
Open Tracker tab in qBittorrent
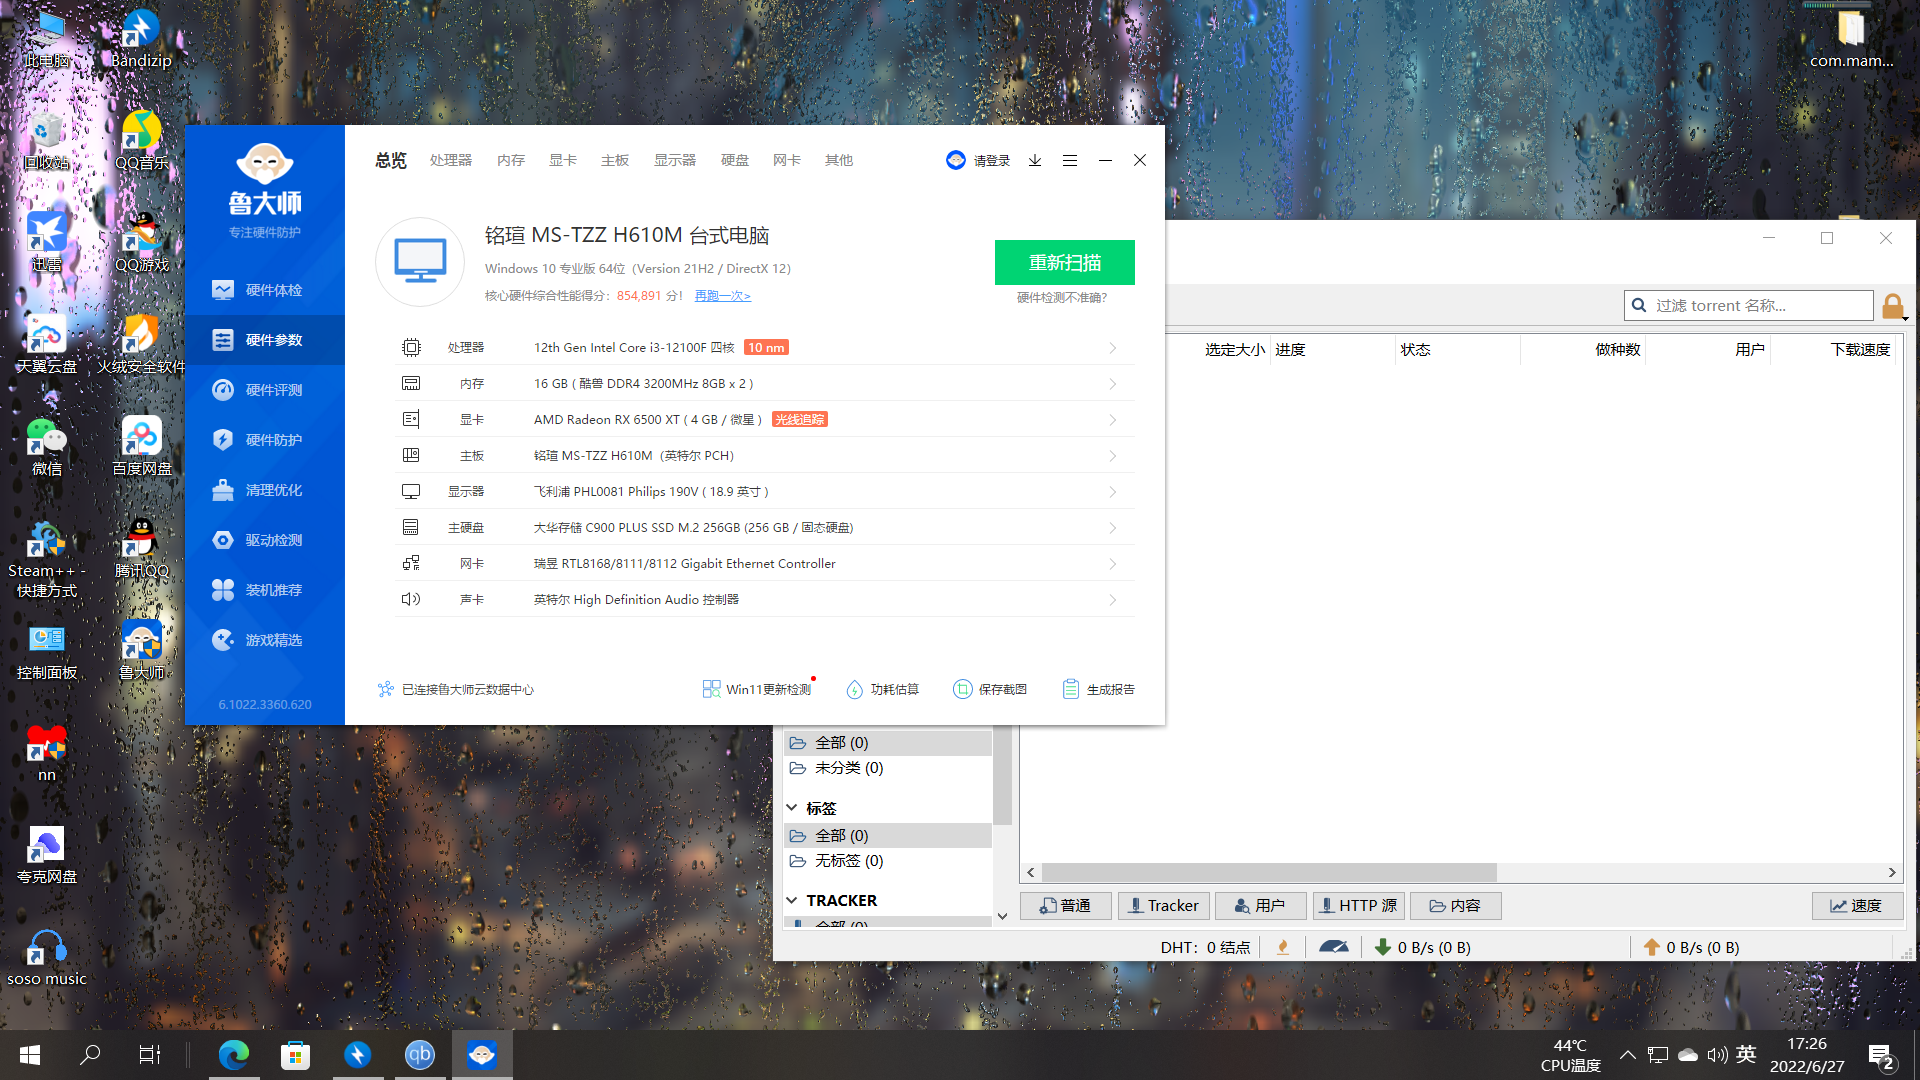1163,906
